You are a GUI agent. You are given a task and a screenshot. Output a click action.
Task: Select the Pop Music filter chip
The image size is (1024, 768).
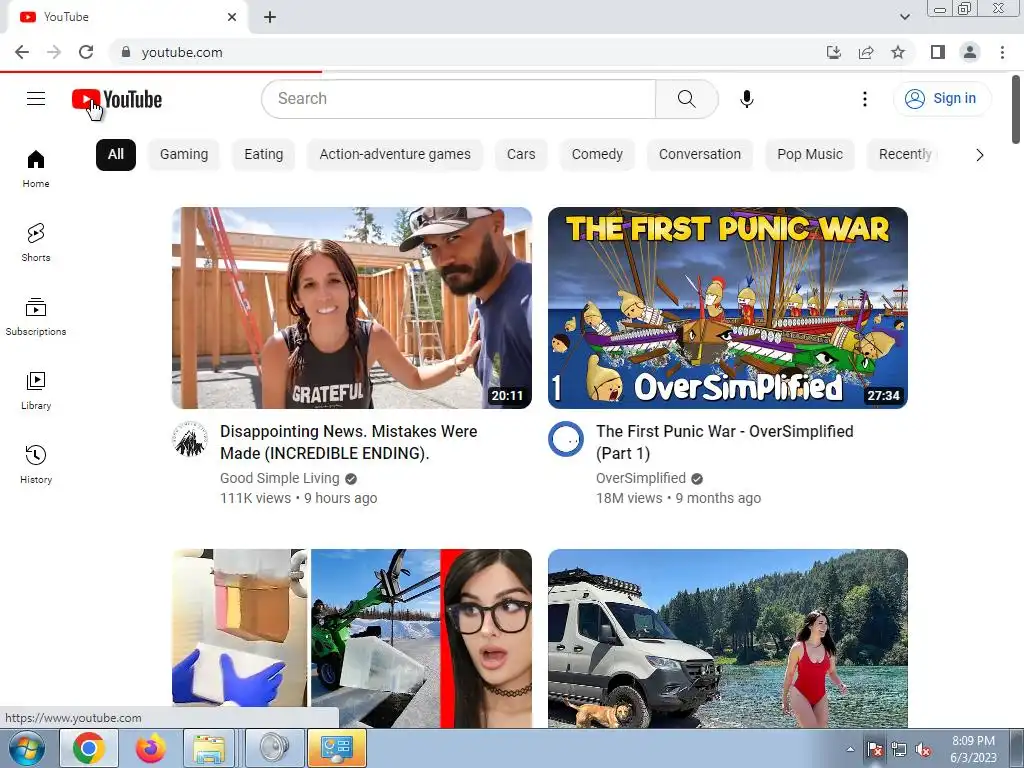pos(810,155)
